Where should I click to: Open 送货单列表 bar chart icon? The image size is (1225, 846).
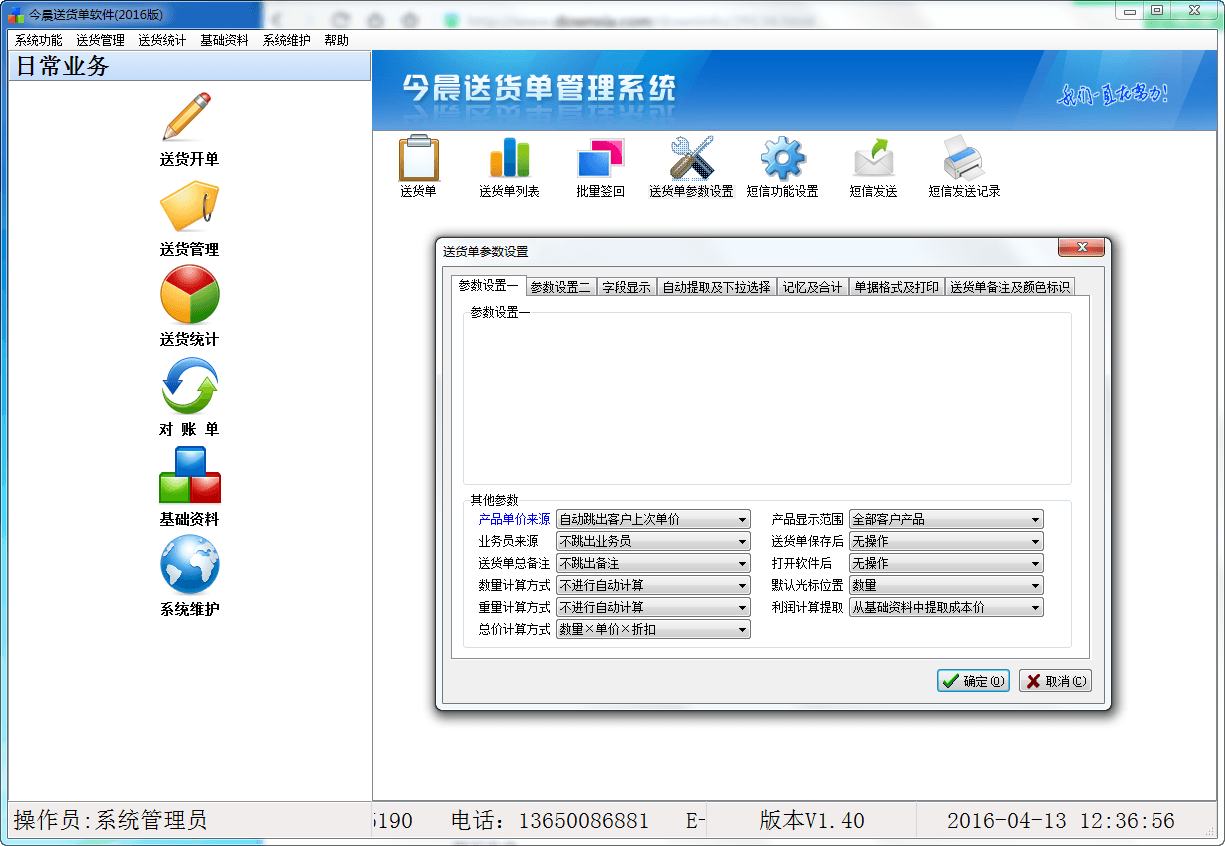coord(509,160)
